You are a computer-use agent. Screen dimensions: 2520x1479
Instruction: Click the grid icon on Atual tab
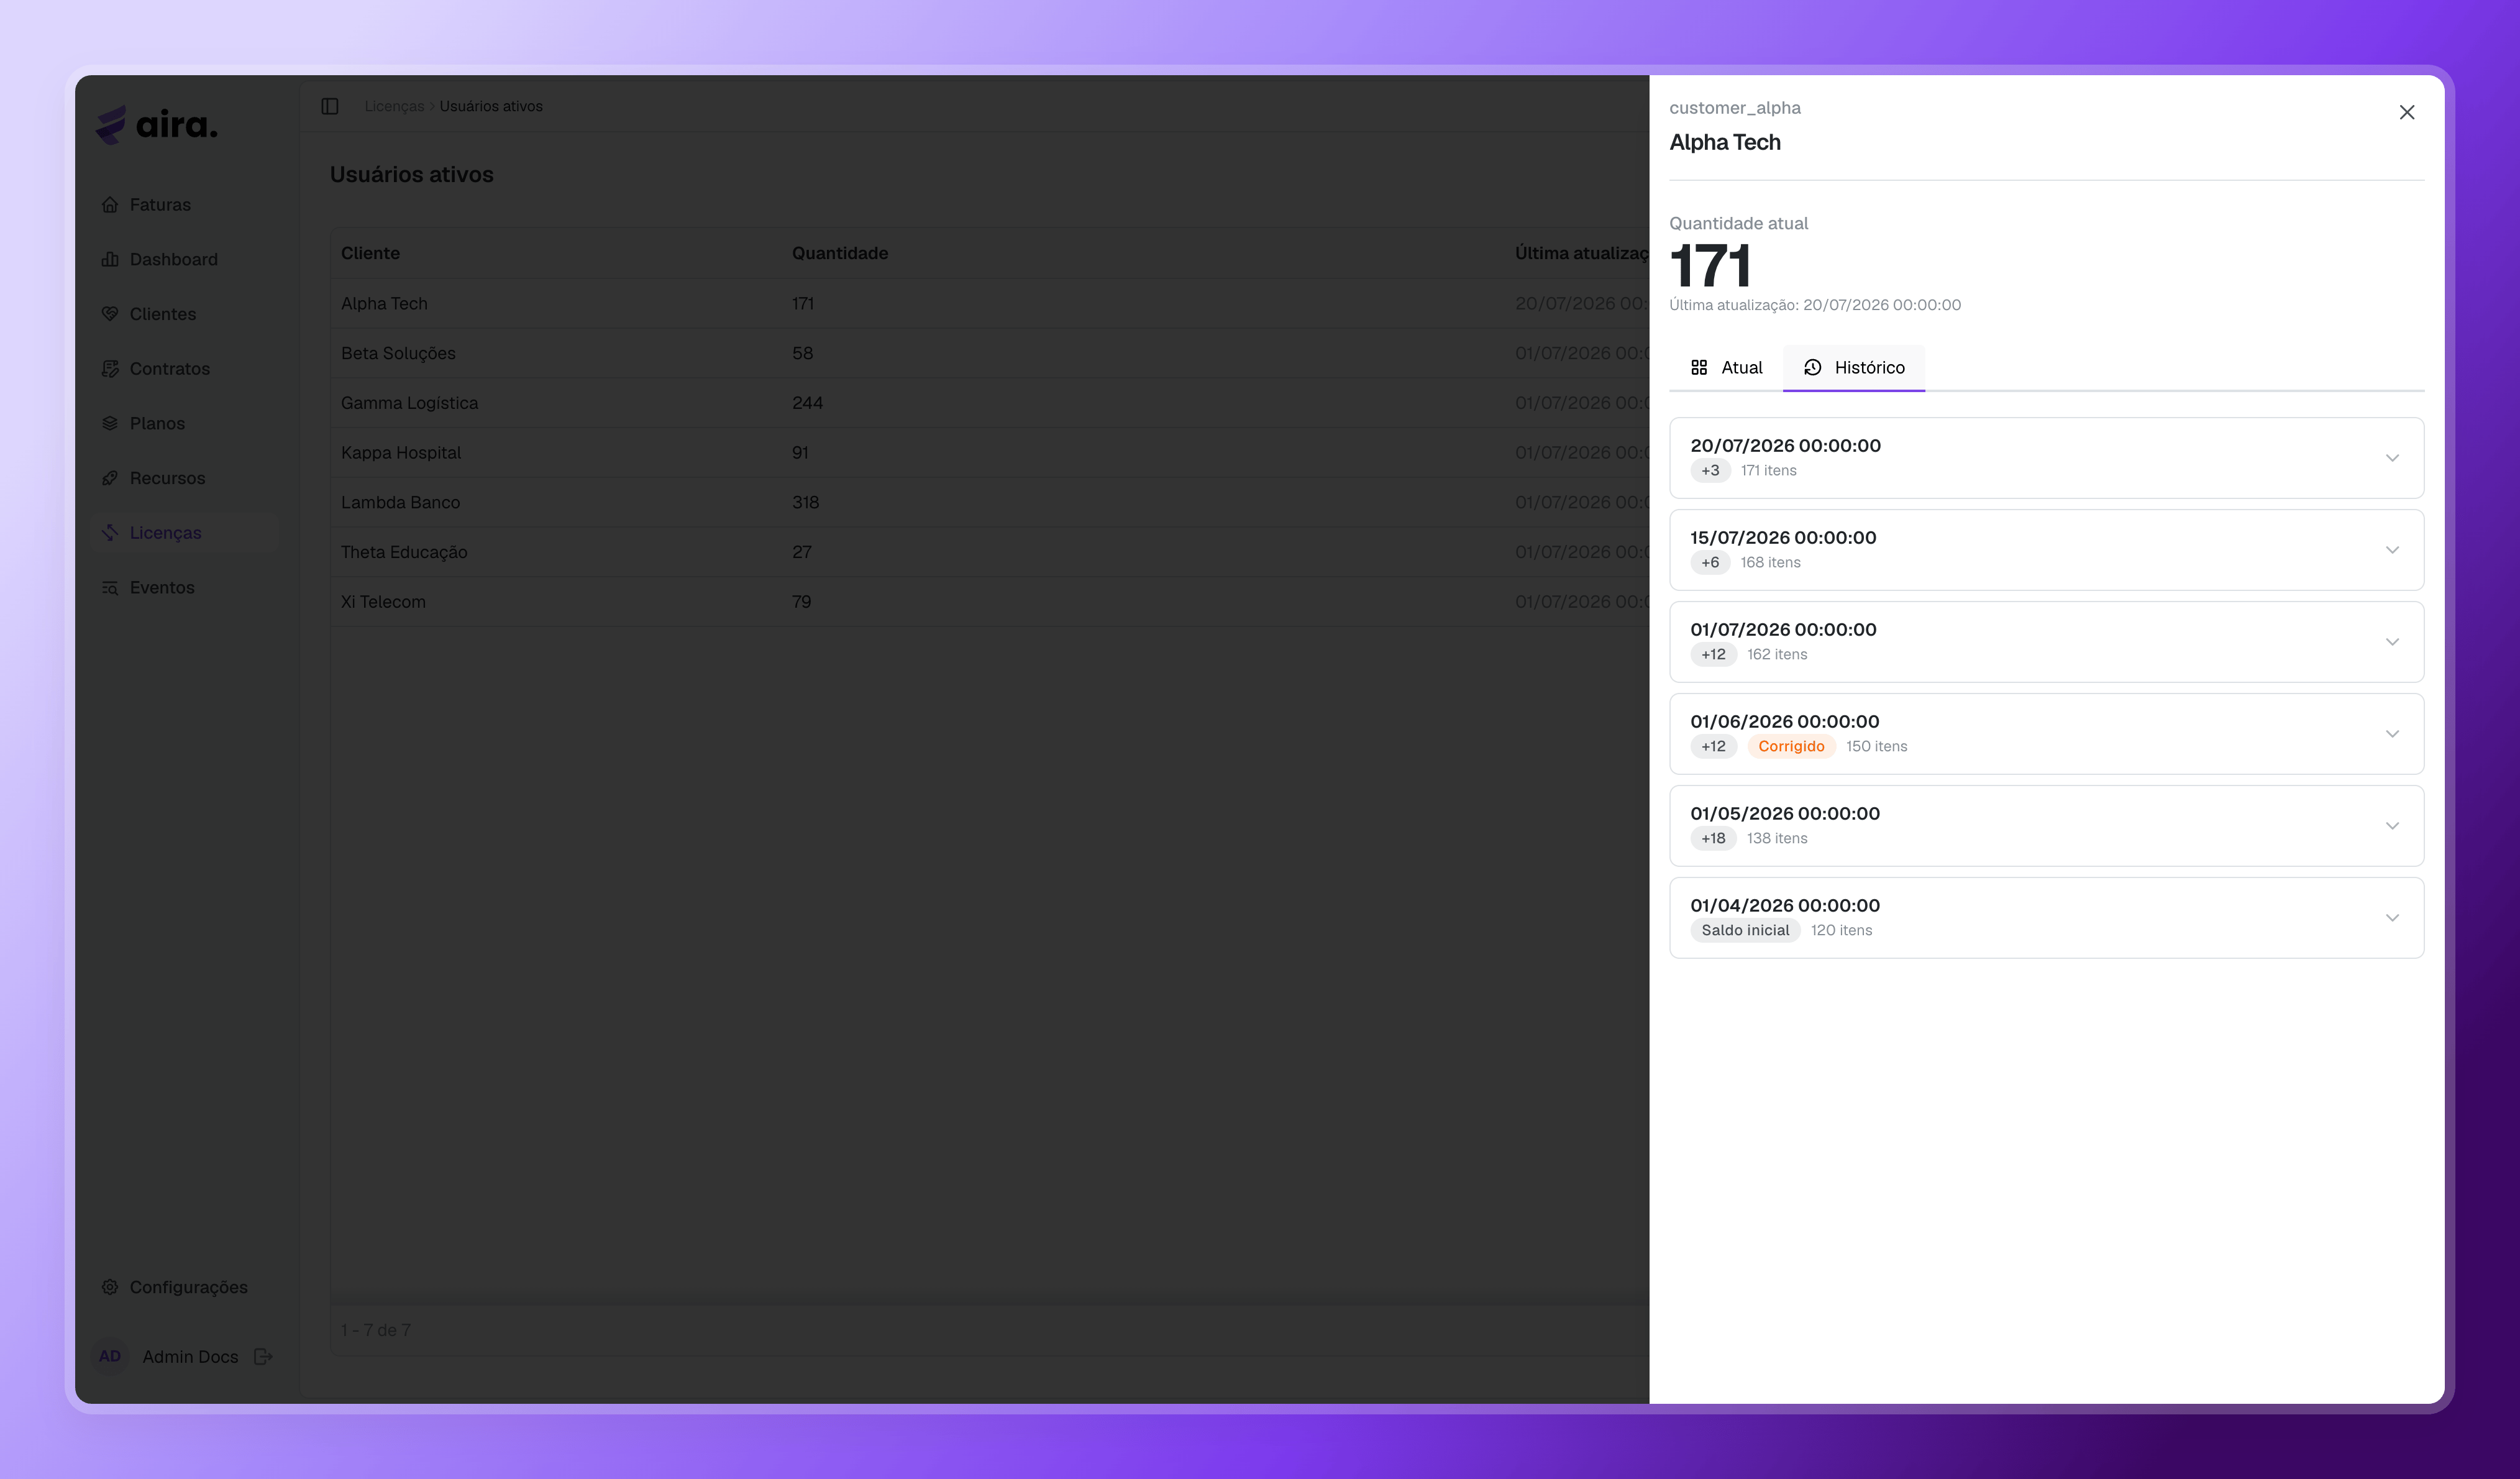tap(1699, 368)
